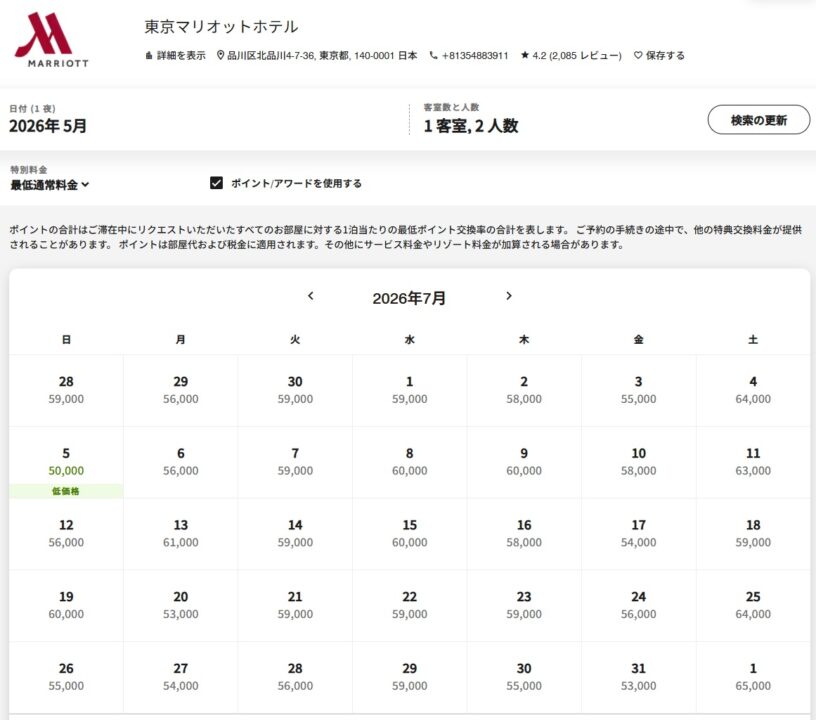Click the map pin address icon
Screen dimensions: 816x720
221,56
